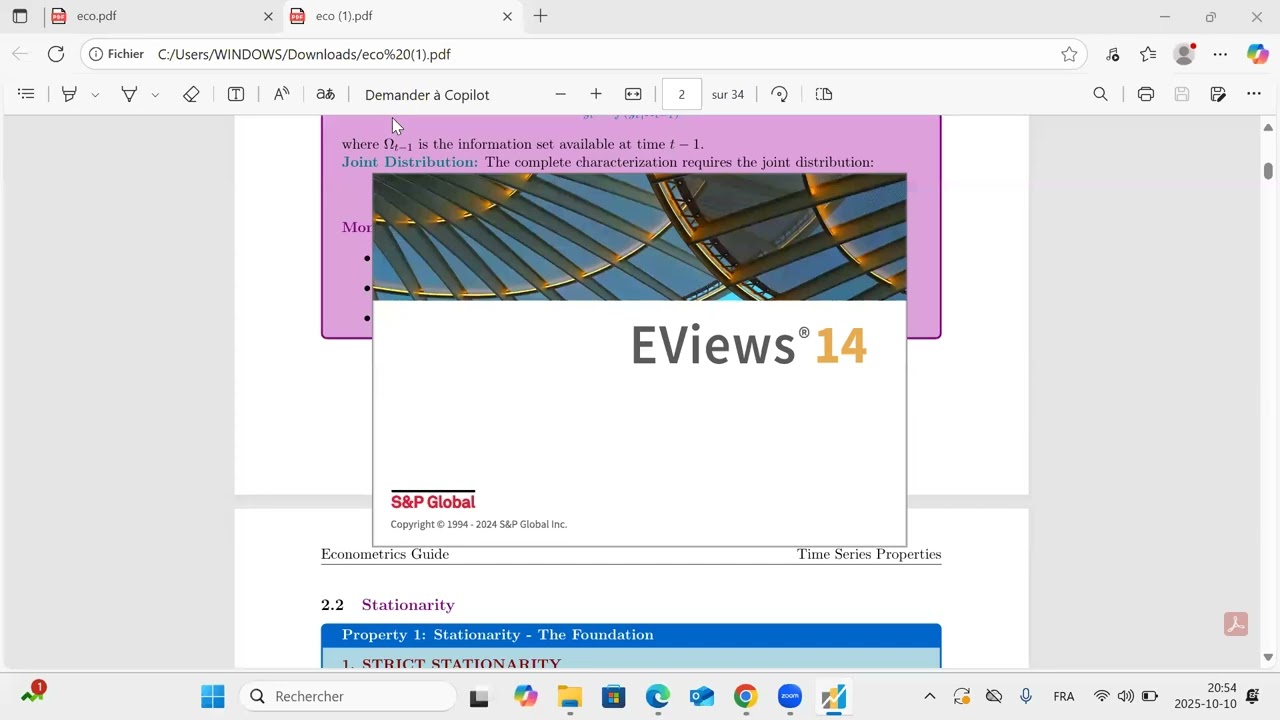Viewport: 1280px width, 720px height.
Task: Click the 'Joint Distribution:' heading text
Action: [x=410, y=162]
